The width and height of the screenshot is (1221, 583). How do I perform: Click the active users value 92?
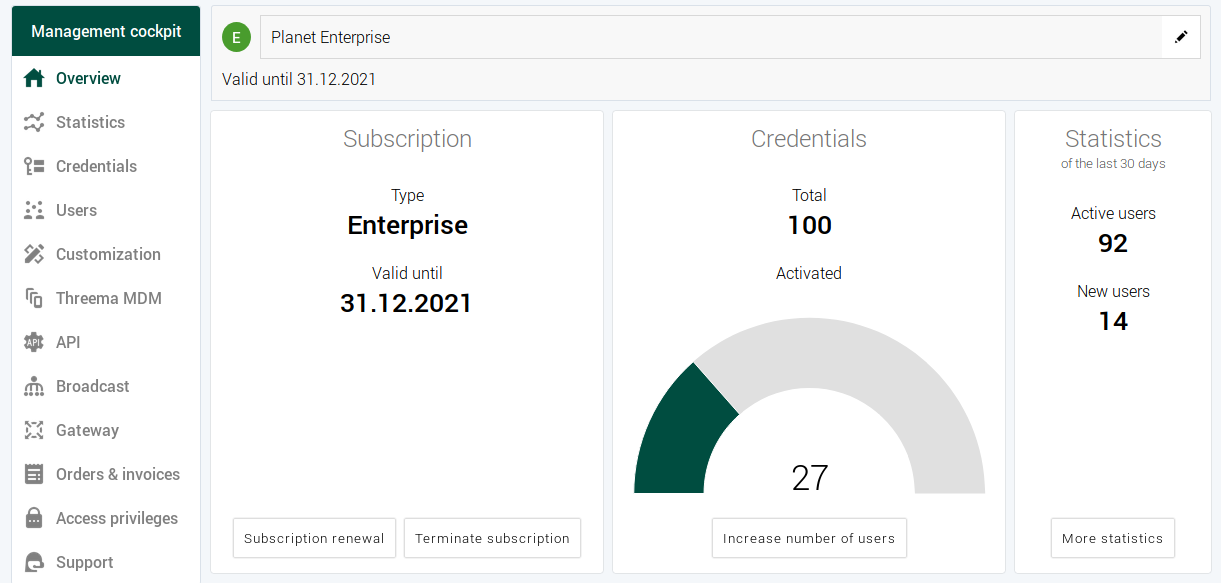point(1113,243)
